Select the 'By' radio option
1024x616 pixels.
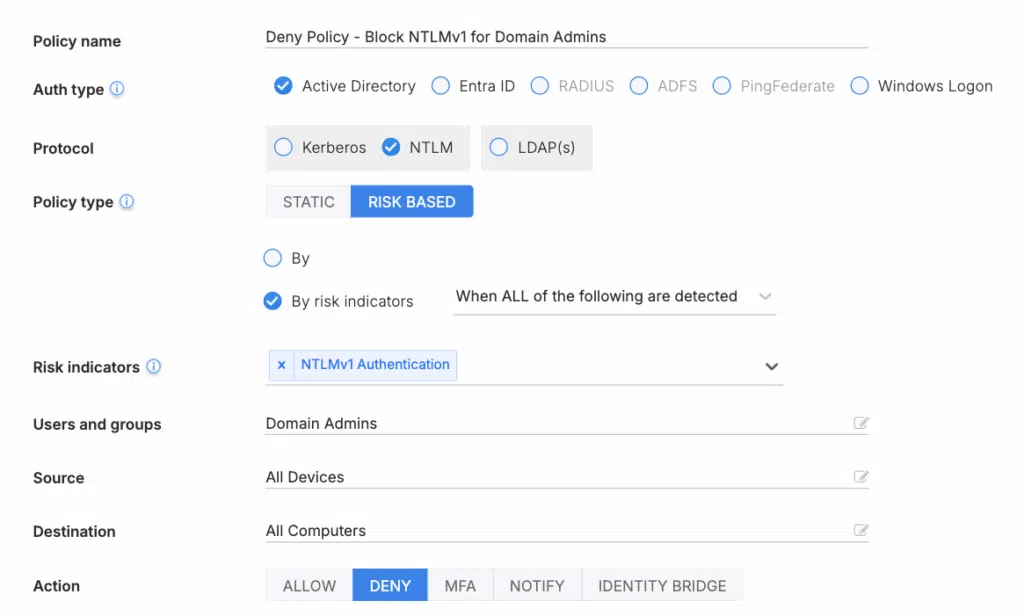(273, 258)
